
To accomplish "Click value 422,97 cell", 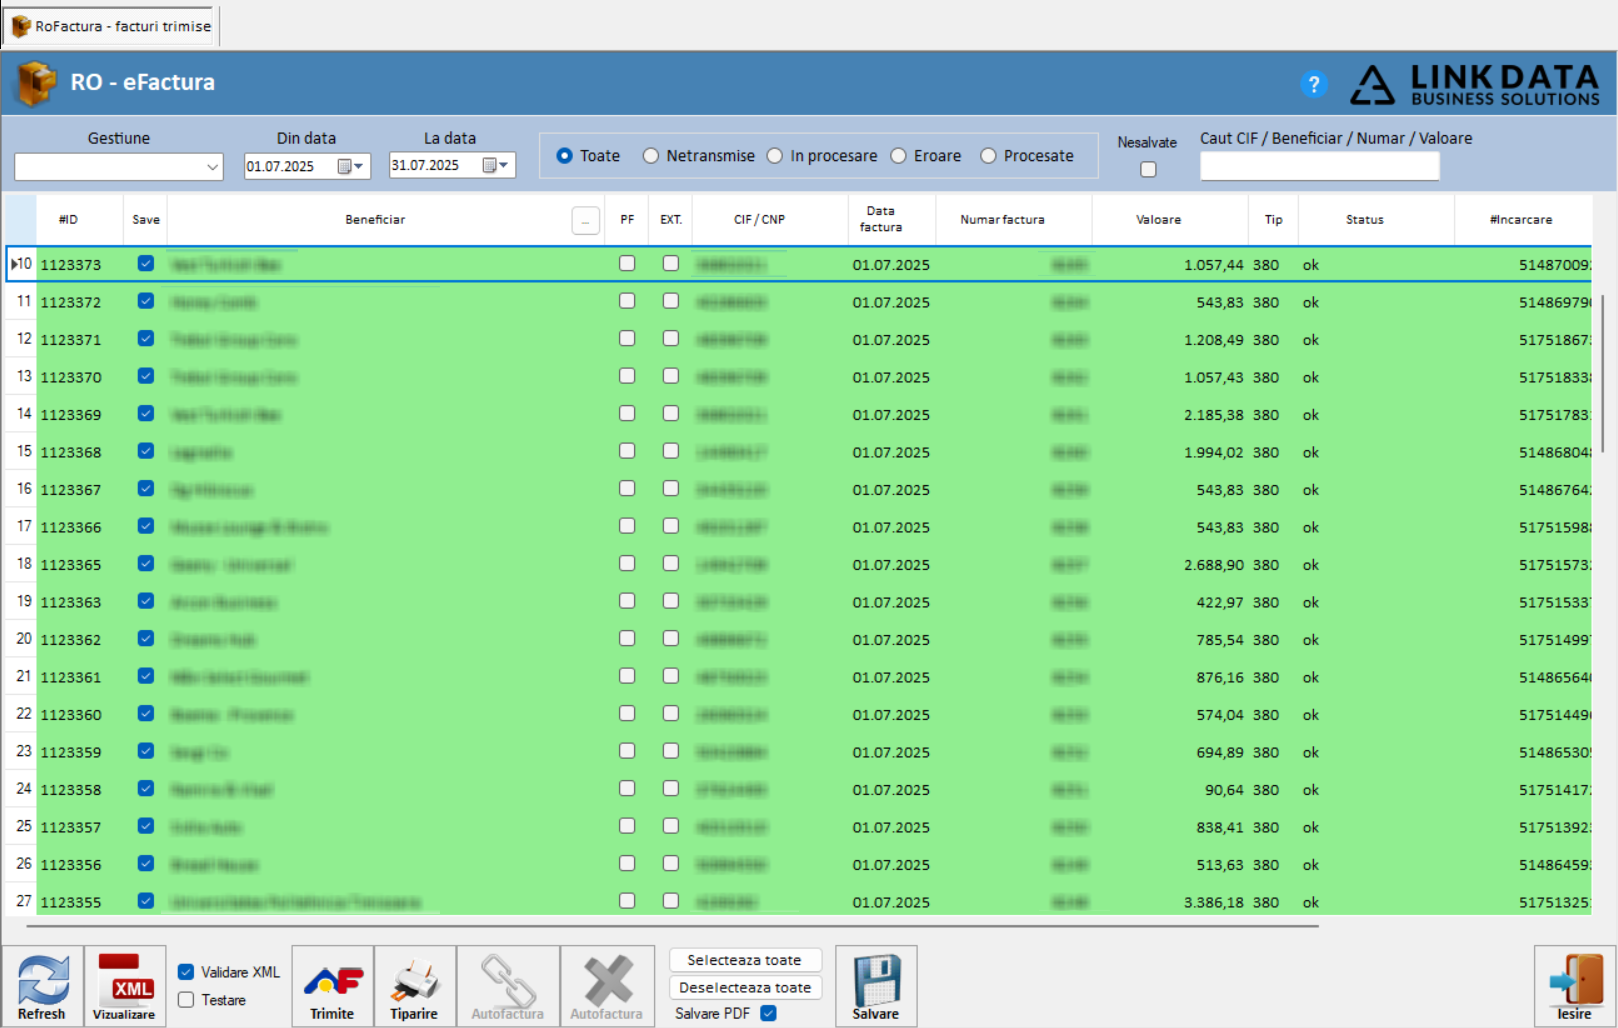I will [1170, 602].
